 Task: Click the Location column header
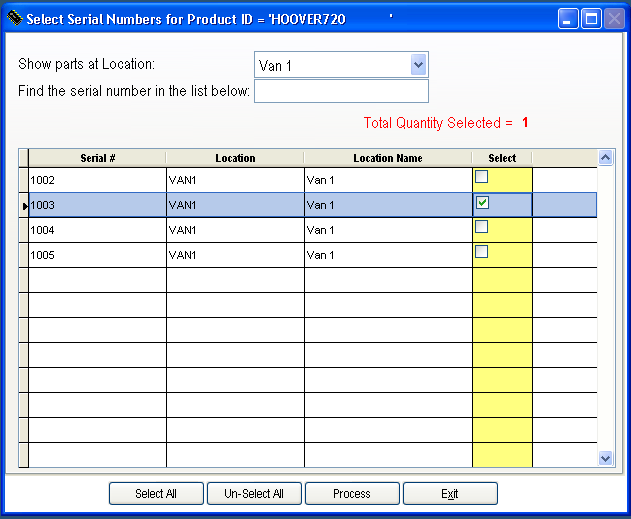click(235, 158)
